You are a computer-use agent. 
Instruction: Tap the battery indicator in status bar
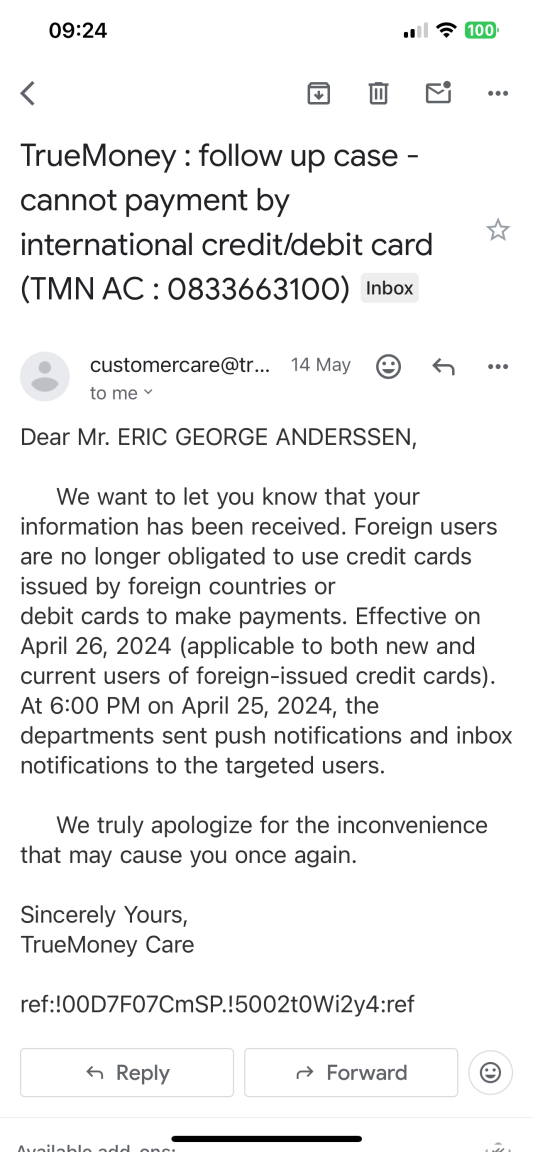(482, 30)
